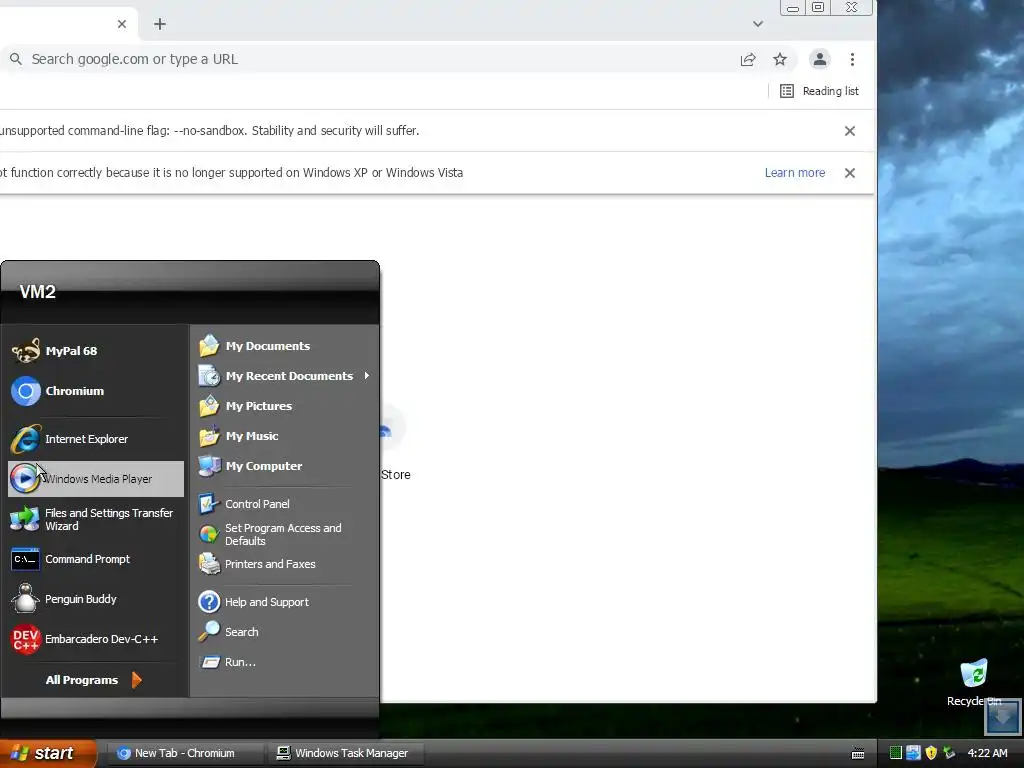Click the Start button
The height and width of the screenshot is (768, 1024).
47,753
